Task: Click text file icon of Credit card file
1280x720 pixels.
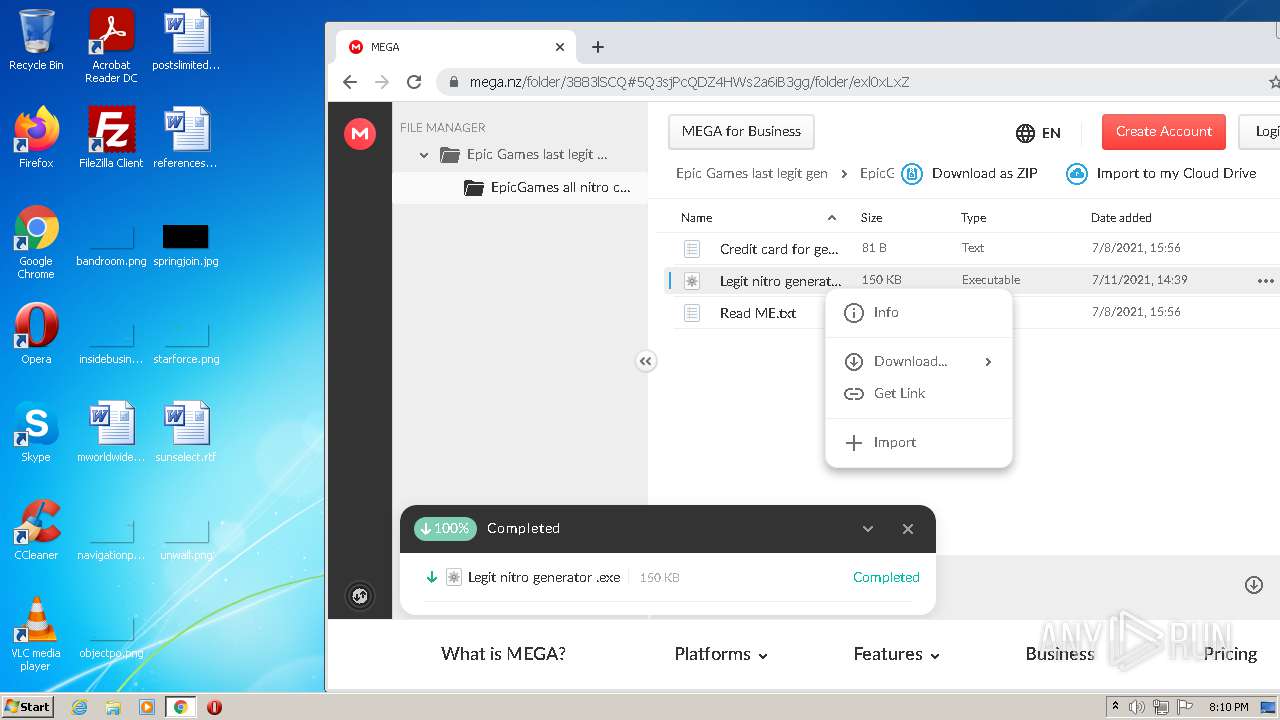Action: [692, 249]
